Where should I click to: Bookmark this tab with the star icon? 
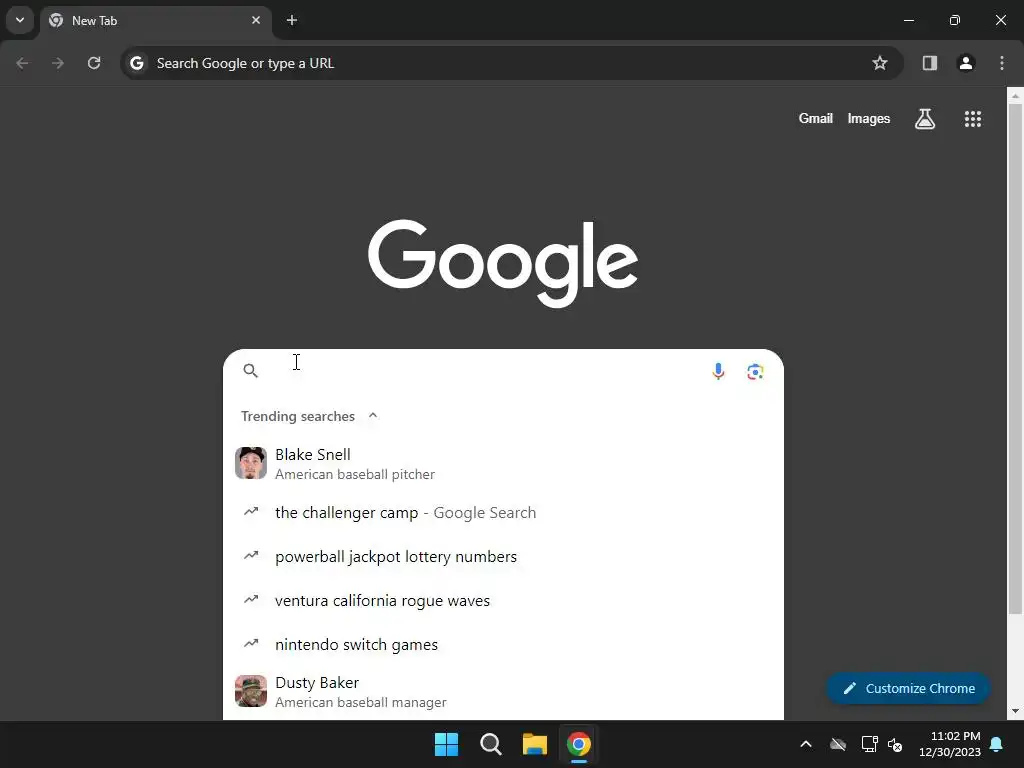tap(880, 63)
